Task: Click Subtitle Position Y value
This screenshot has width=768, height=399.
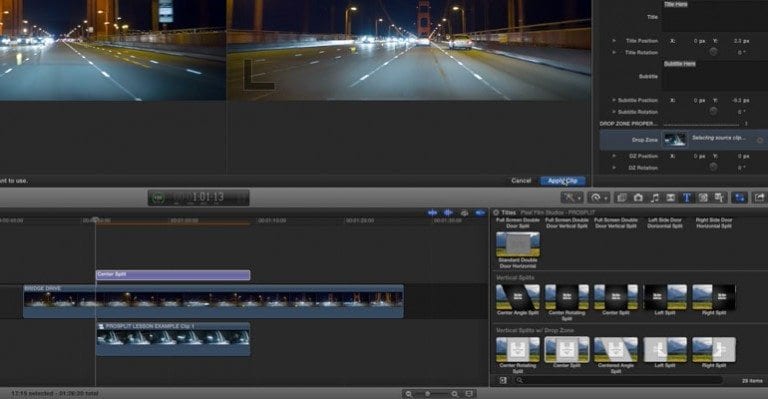Action: coord(741,100)
